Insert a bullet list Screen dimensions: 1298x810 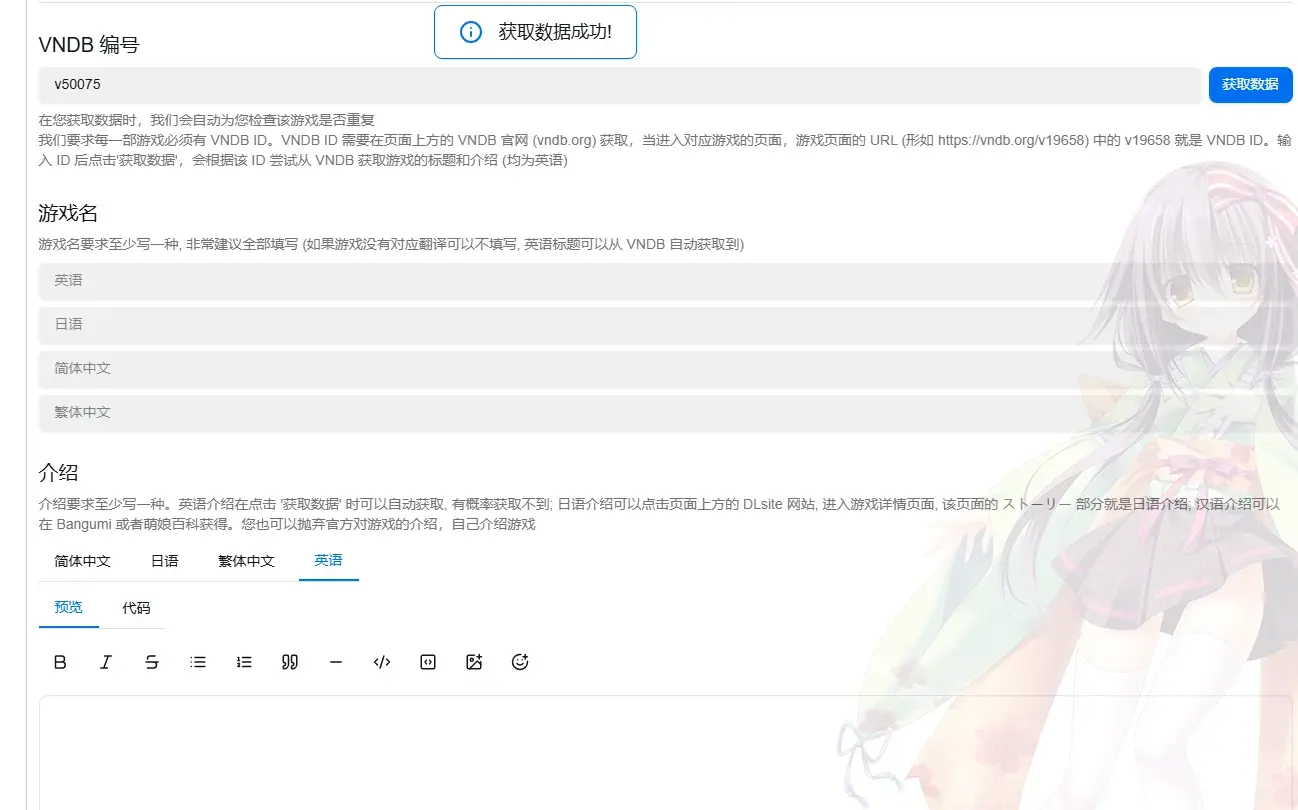(198, 662)
